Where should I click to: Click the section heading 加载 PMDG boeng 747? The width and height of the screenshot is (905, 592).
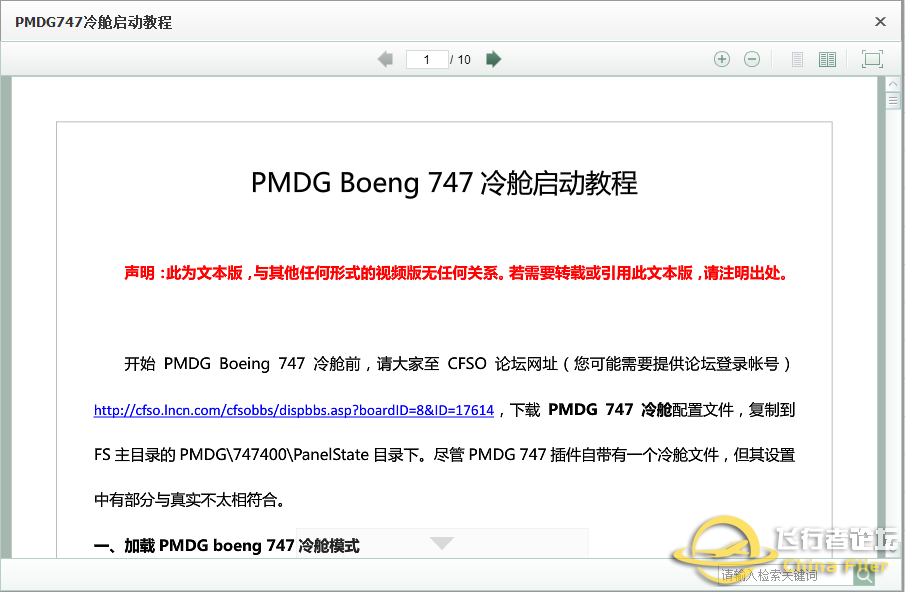(226, 545)
